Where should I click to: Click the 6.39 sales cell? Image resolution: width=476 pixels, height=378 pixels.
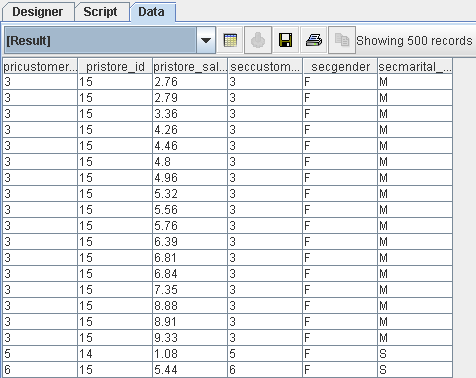click(190, 242)
